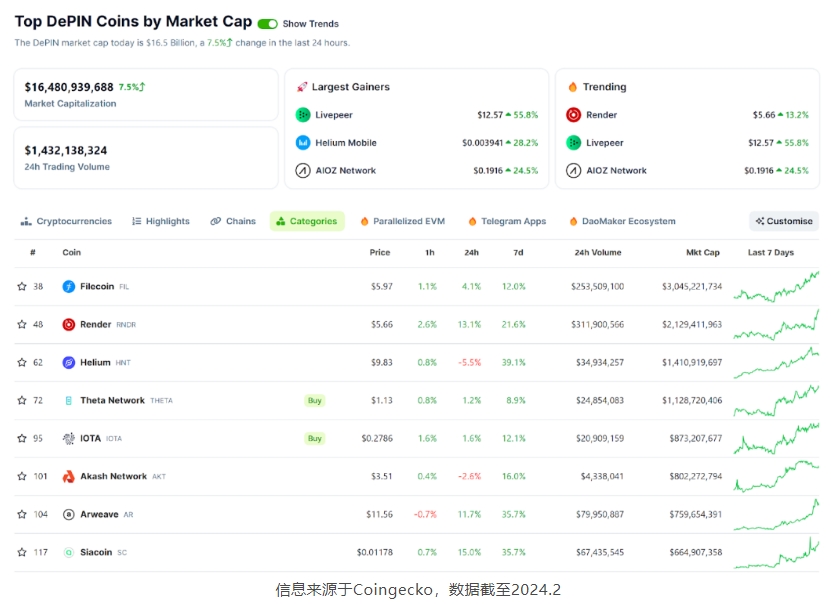
Task: Open the Chains tab
Action: [x=233, y=221]
